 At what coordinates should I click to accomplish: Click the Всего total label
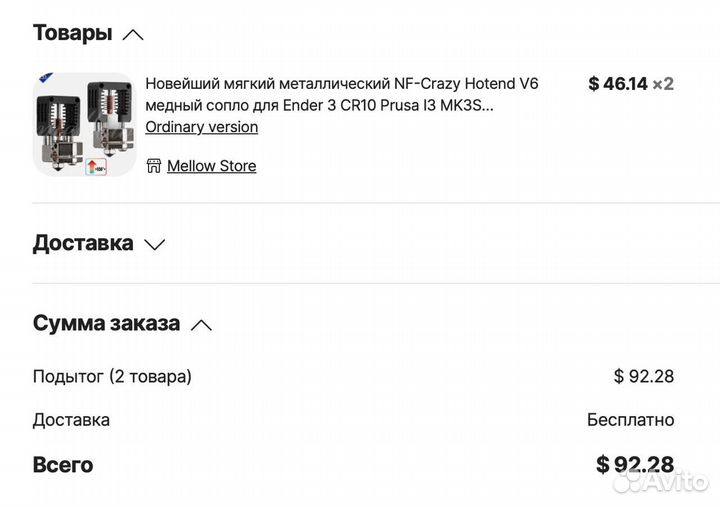[63, 465]
